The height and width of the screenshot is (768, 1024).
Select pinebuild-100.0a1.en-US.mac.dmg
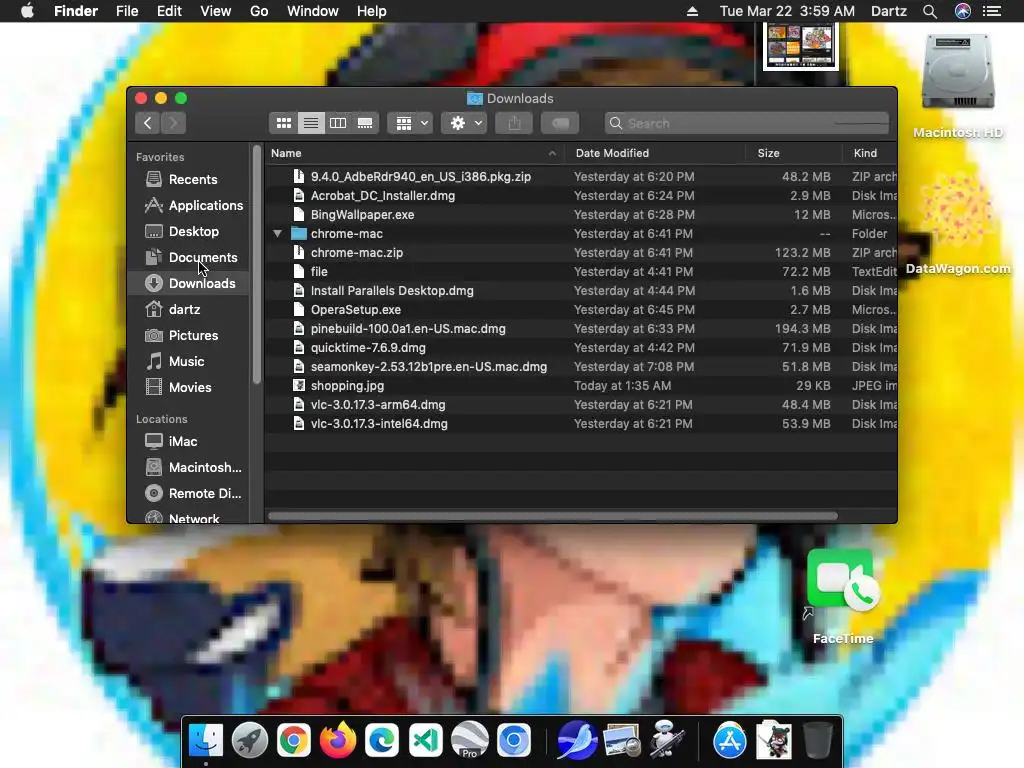point(581,328)
